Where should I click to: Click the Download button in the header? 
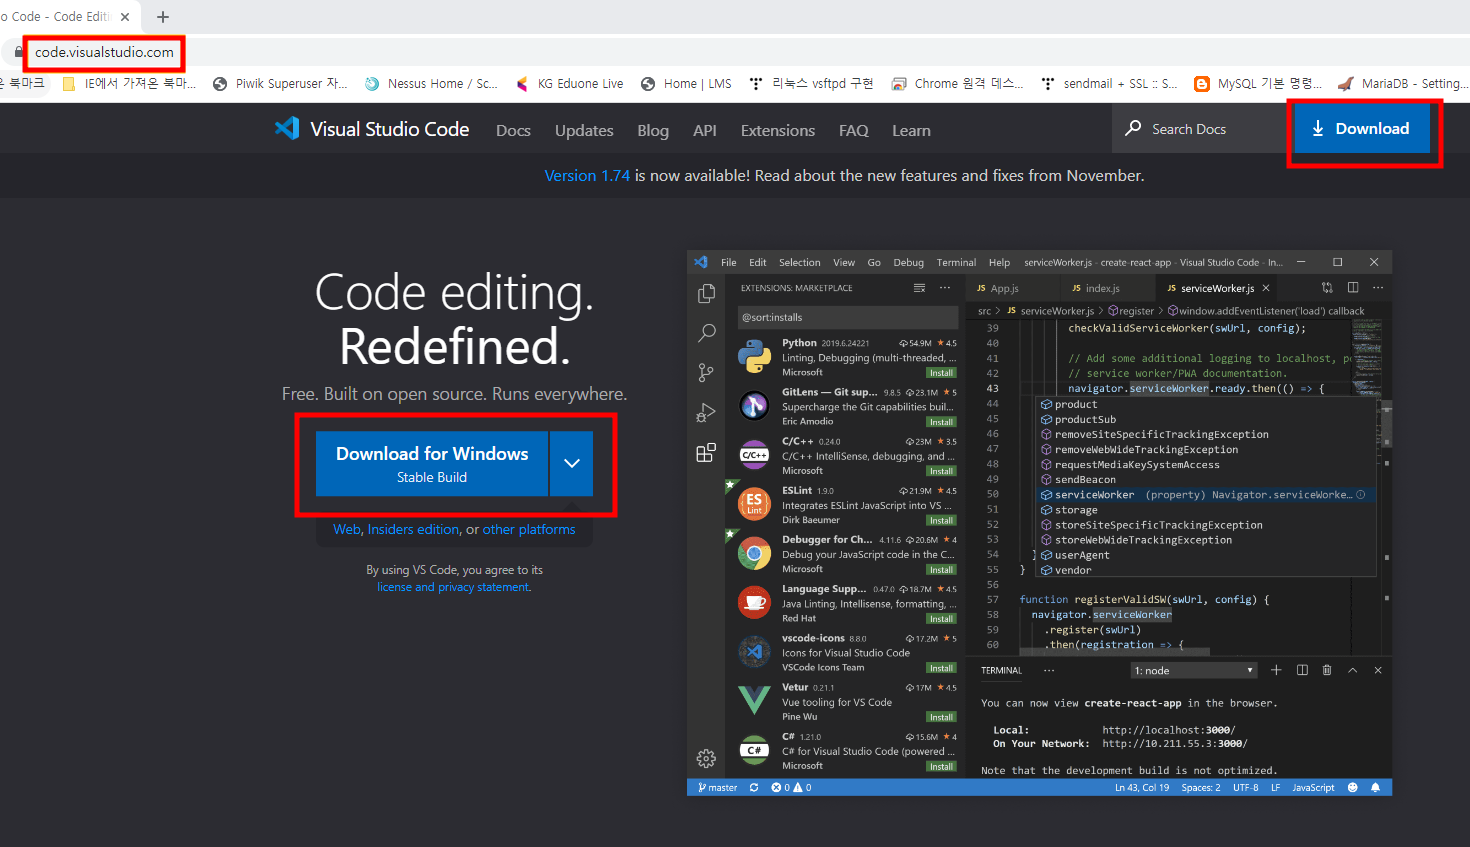(x=1361, y=128)
